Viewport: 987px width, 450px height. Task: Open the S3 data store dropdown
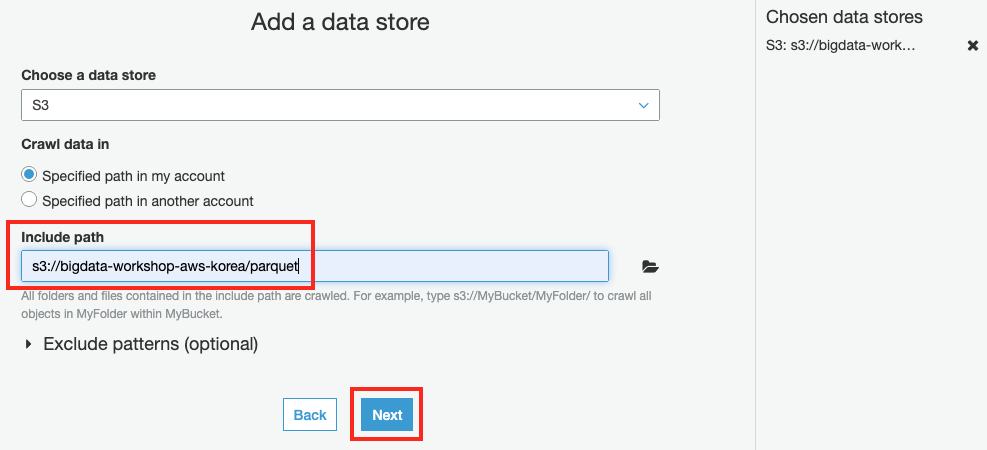[340, 105]
